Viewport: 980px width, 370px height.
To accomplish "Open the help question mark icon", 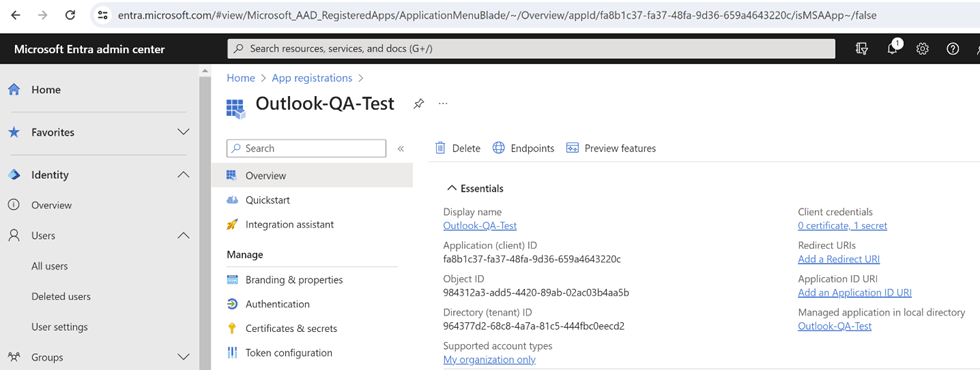I will point(952,49).
